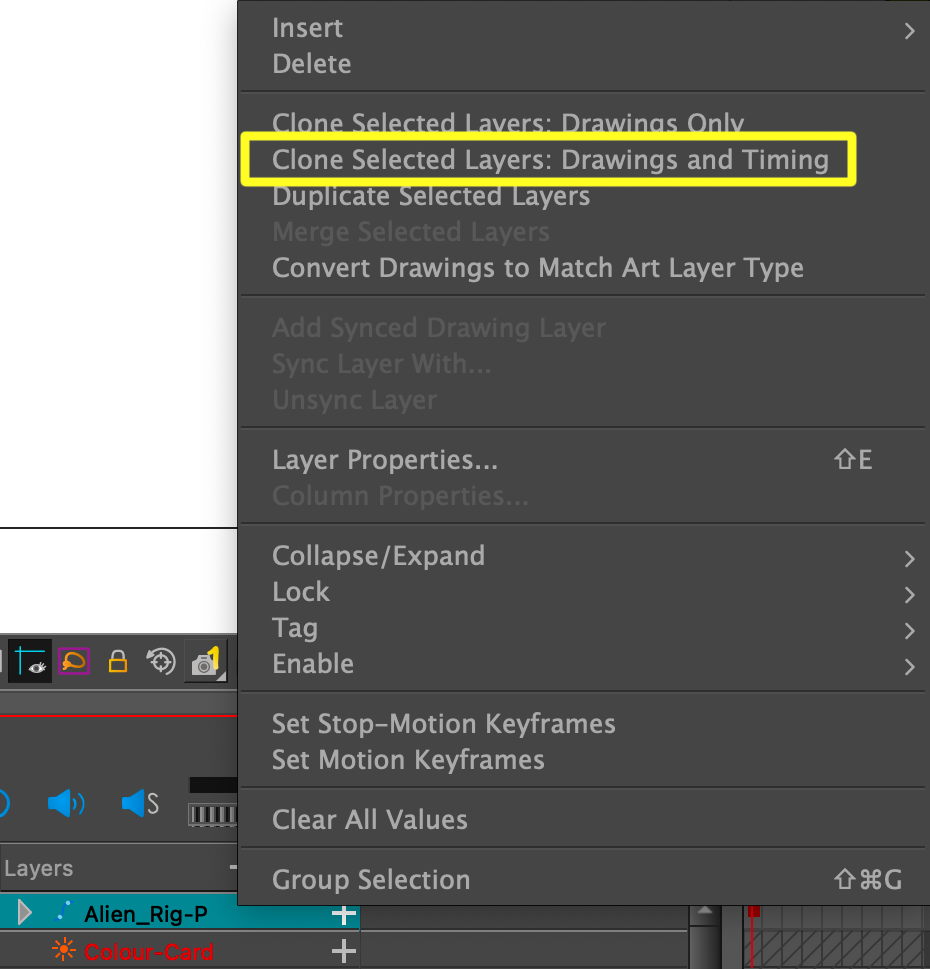Click the orange padlock lock icon
The width and height of the screenshot is (930, 969).
tap(118, 662)
